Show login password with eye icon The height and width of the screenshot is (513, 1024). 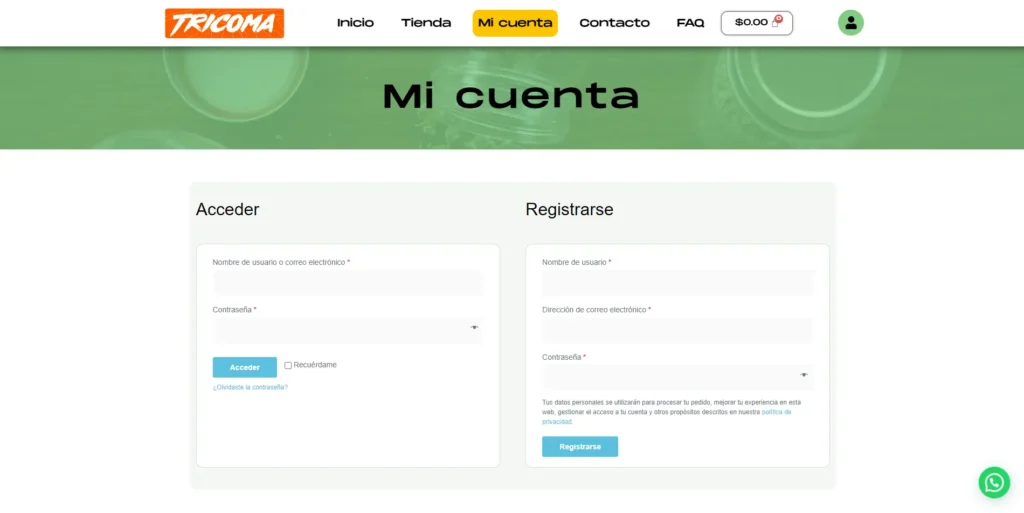[x=474, y=328]
